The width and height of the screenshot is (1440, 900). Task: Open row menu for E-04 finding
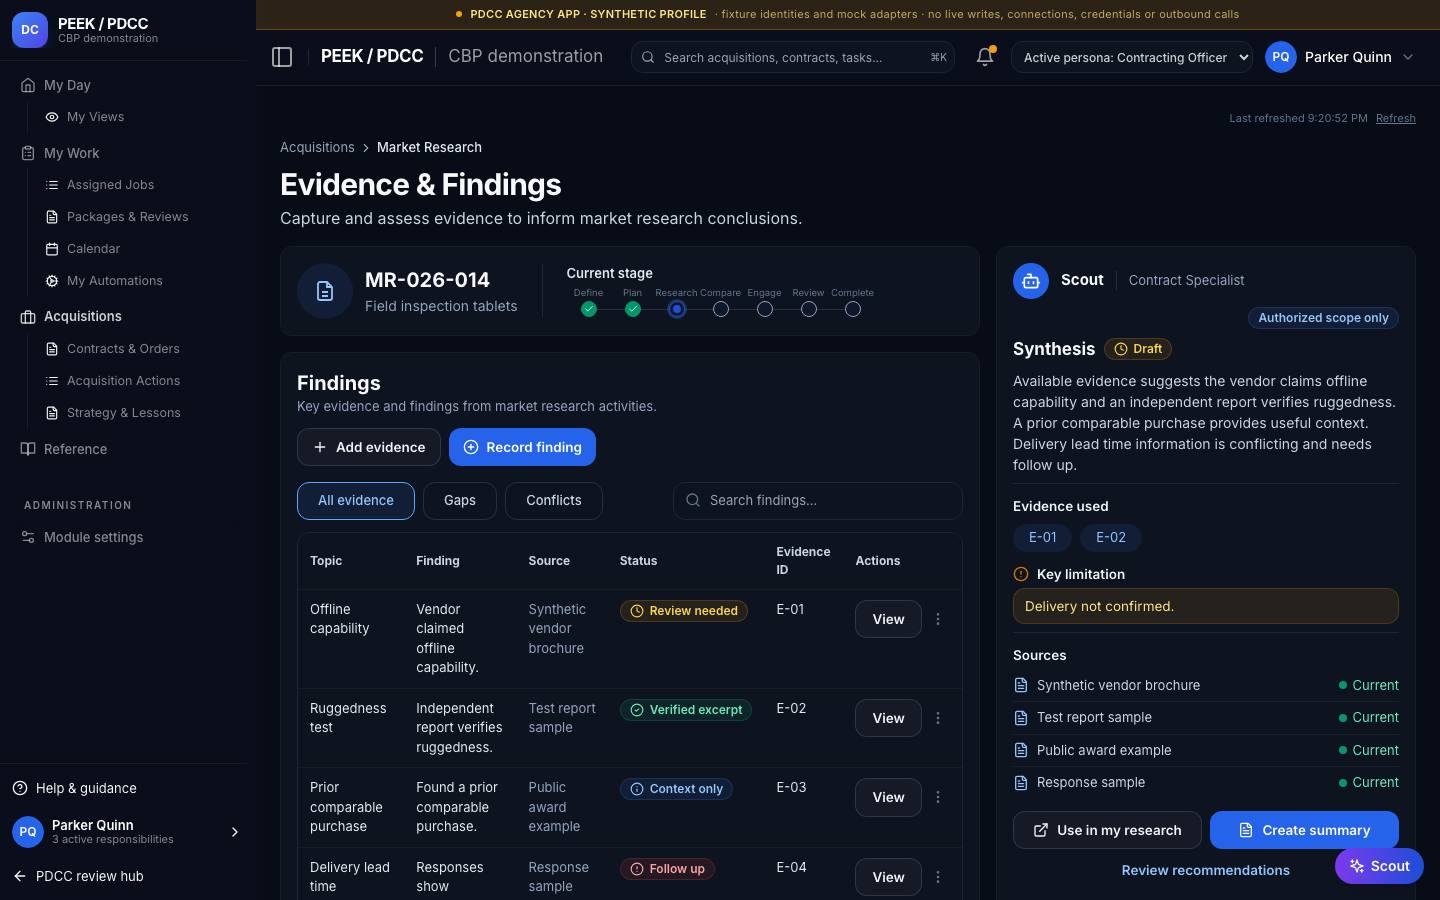pyautogui.click(x=938, y=877)
